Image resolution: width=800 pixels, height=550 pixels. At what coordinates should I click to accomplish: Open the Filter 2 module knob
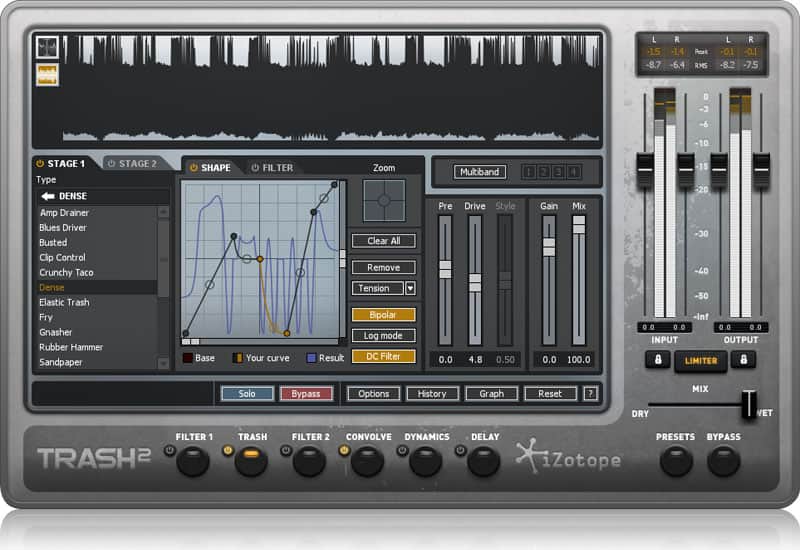(x=309, y=461)
